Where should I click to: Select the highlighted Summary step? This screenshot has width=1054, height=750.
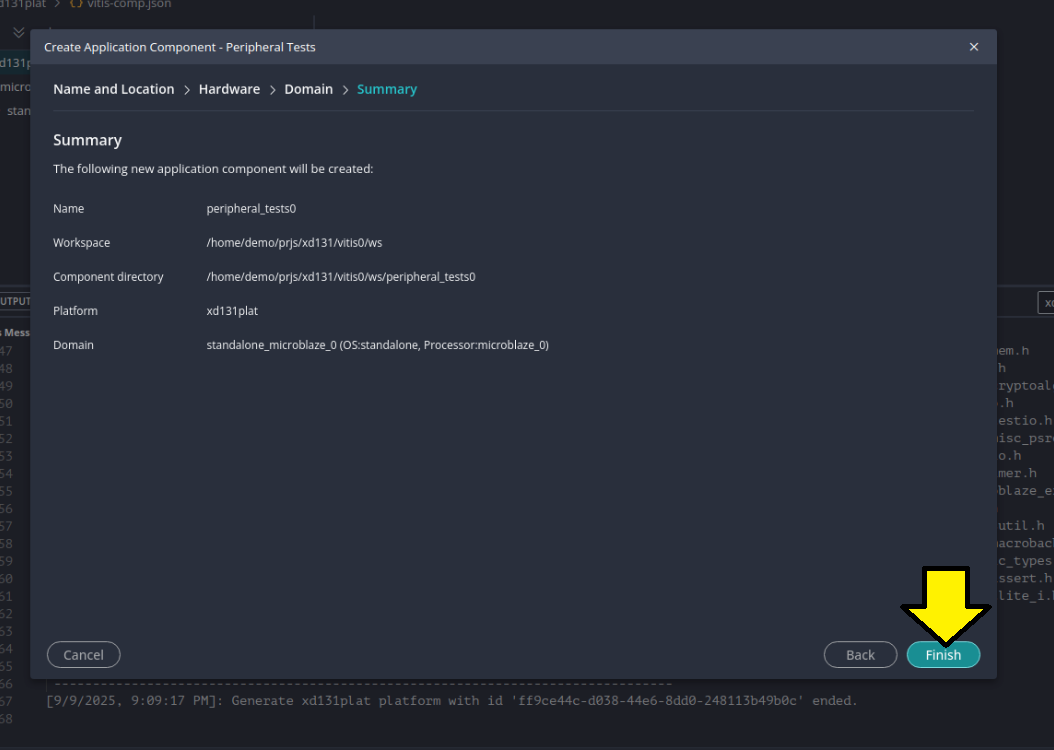pyautogui.click(x=386, y=89)
